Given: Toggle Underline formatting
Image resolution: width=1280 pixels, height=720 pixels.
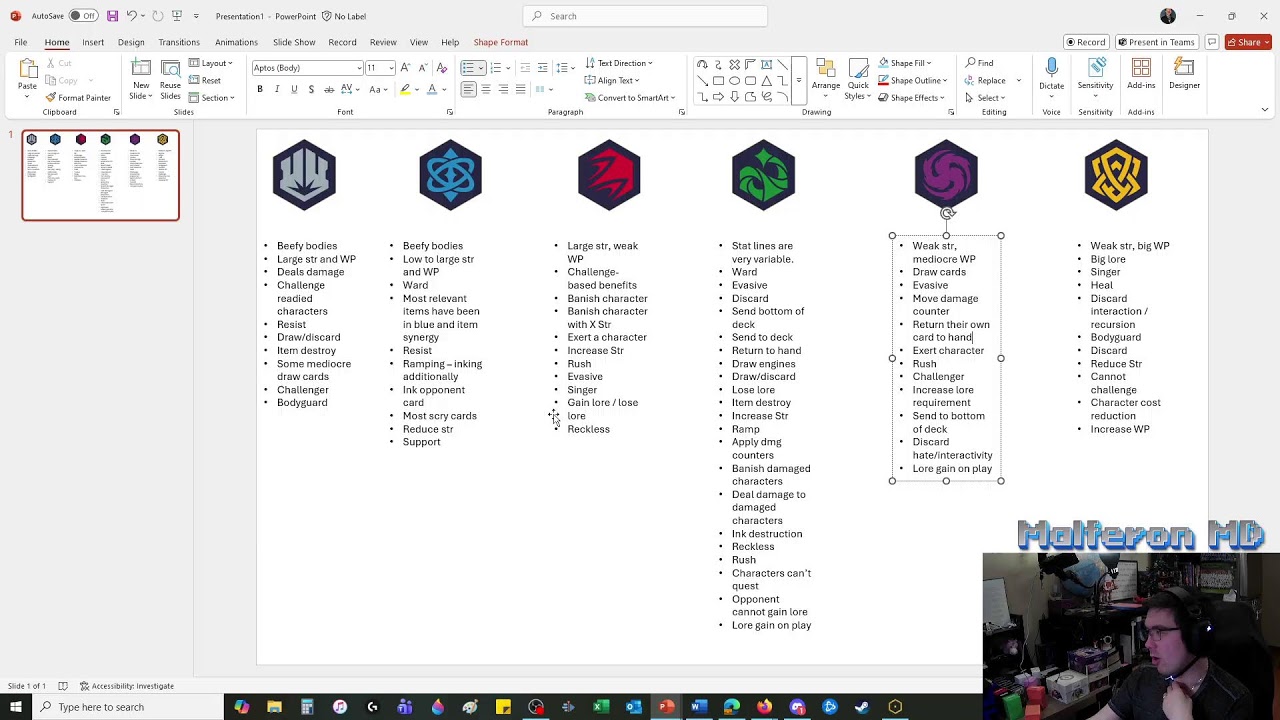Looking at the screenshot, I should tap(294, 89).
